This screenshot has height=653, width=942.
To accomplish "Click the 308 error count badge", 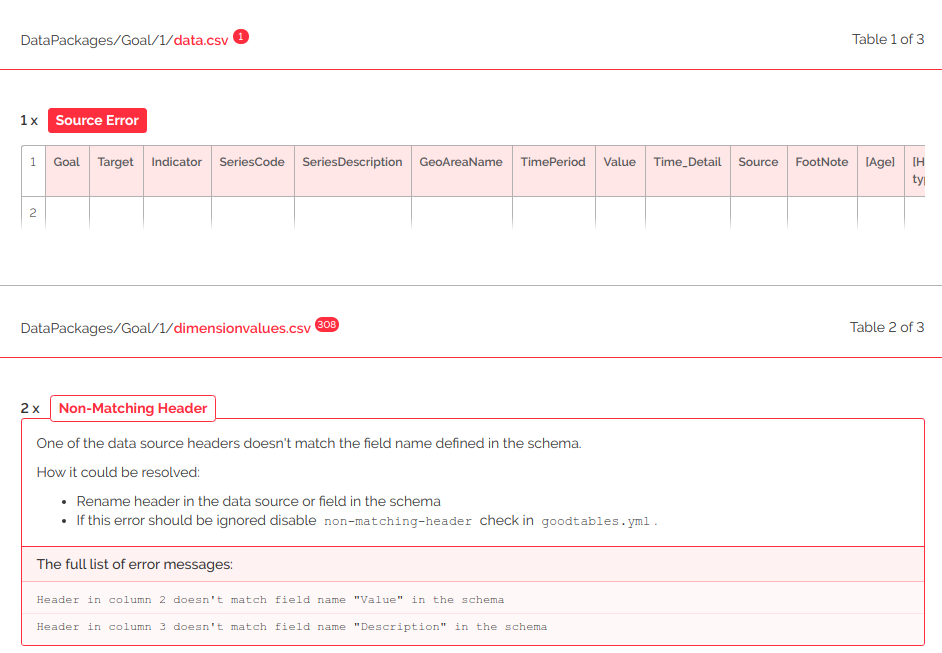I will (x=327, y=324).
